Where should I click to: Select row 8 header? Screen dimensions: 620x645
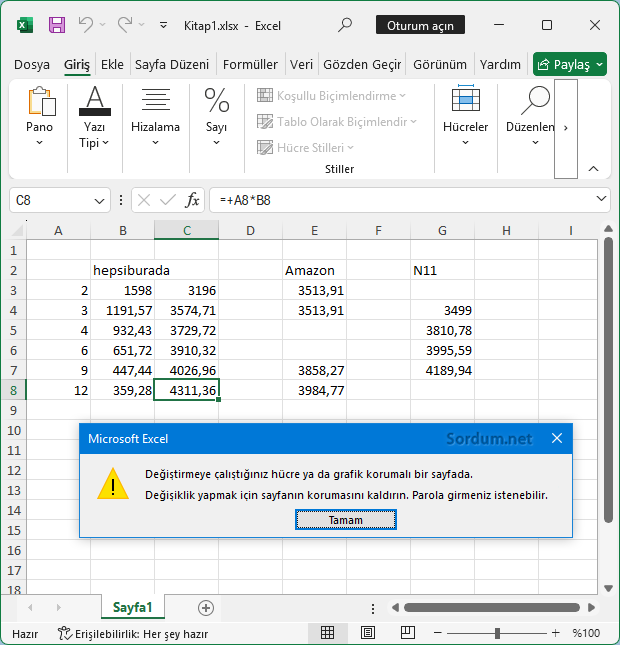(13, 390)
